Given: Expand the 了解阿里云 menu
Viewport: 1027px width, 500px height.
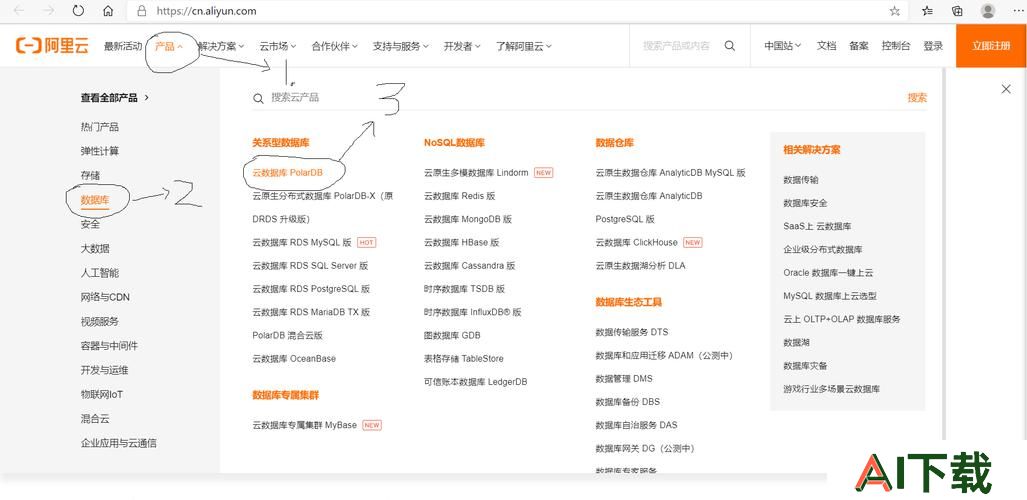Looking at the screenshot, I should [x=523, y=46].
